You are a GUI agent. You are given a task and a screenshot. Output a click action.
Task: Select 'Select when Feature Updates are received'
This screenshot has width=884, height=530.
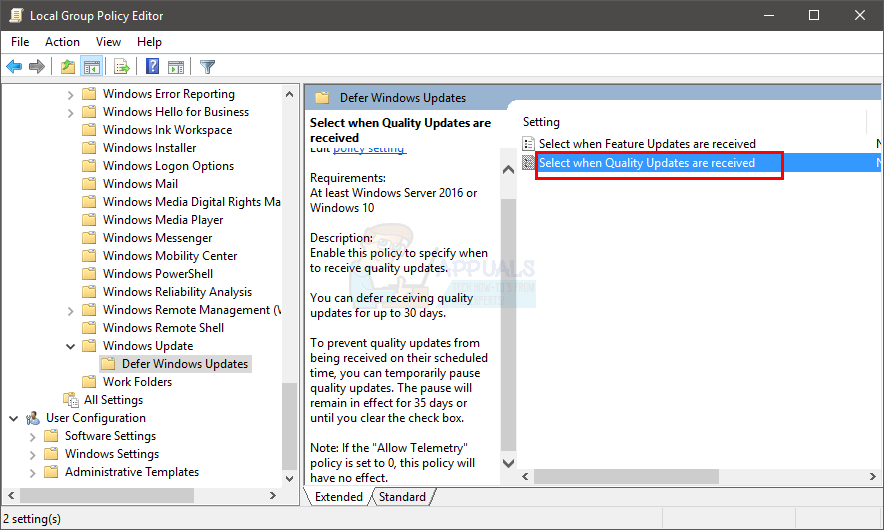click(647, 144)
